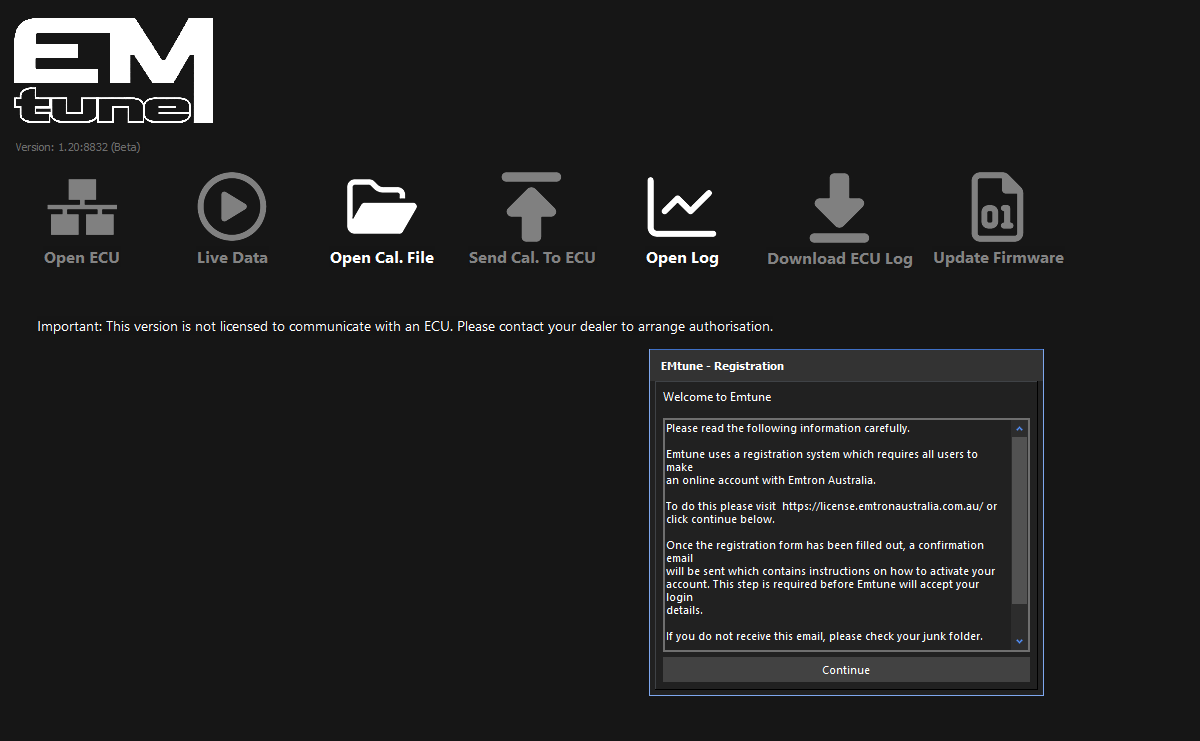Click the "Welcome to Emtune" heading
This screenshot has width=1200, height=741.
[x=716, y=397]
